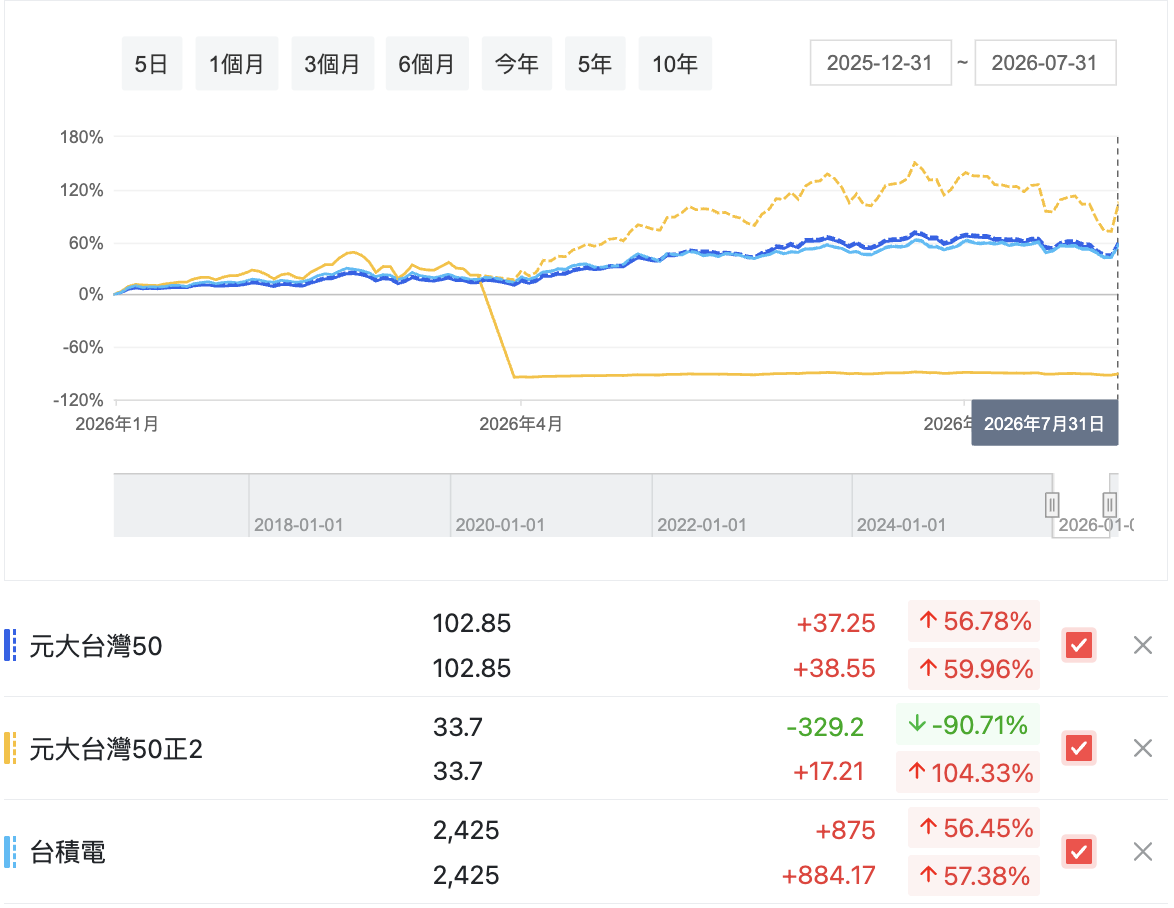Select the 6個月 time range
This screenshot has width=1174, height=908.
427,64
